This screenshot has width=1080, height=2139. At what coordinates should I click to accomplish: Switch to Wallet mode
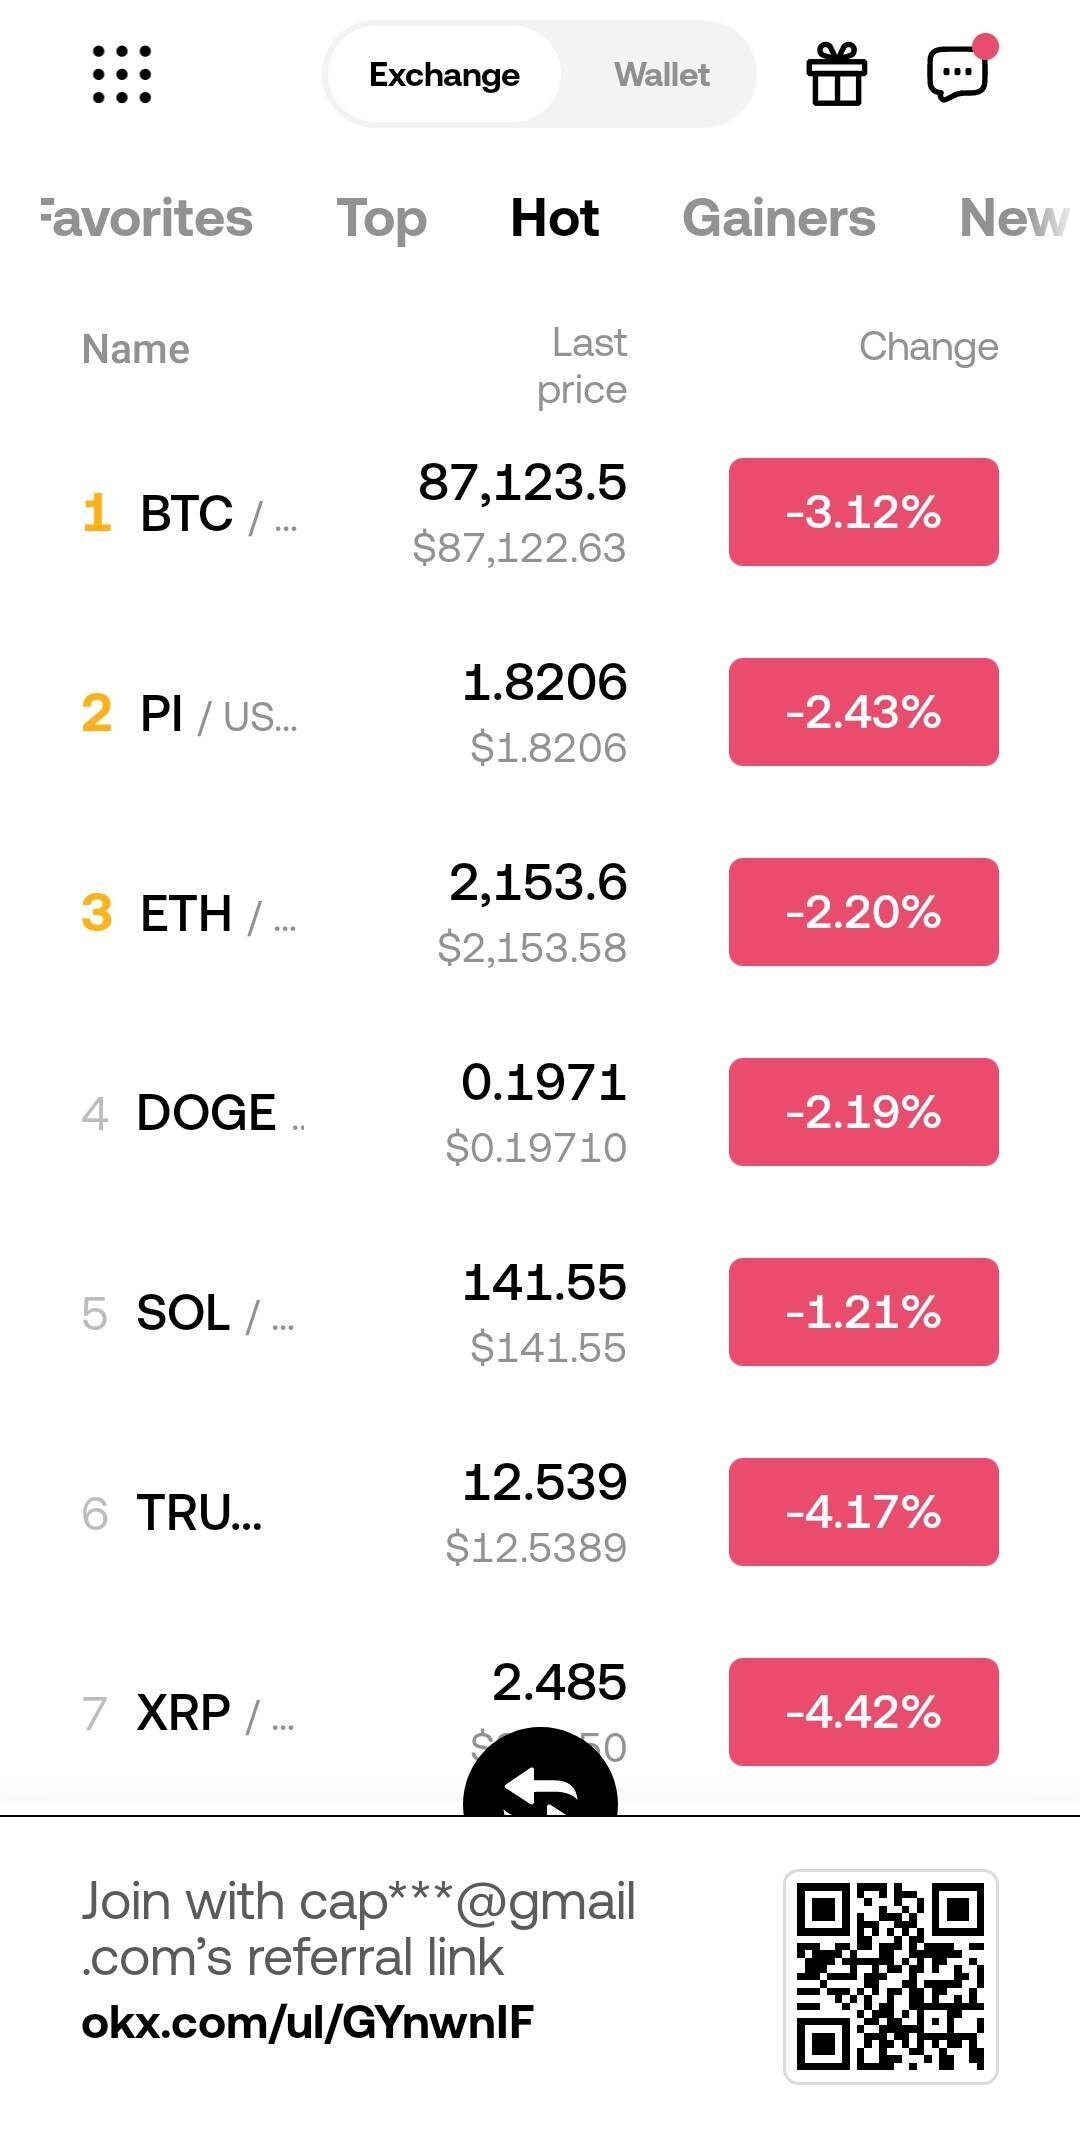tap(661, 75)
